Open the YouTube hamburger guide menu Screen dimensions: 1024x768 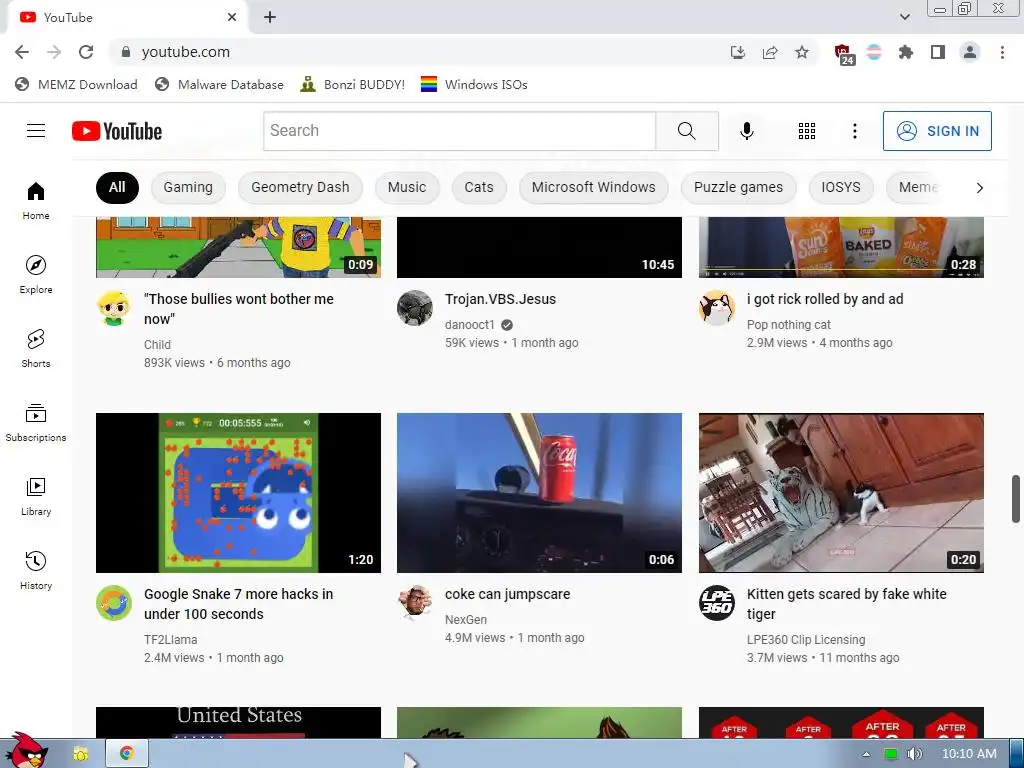(x=36, y=131)
